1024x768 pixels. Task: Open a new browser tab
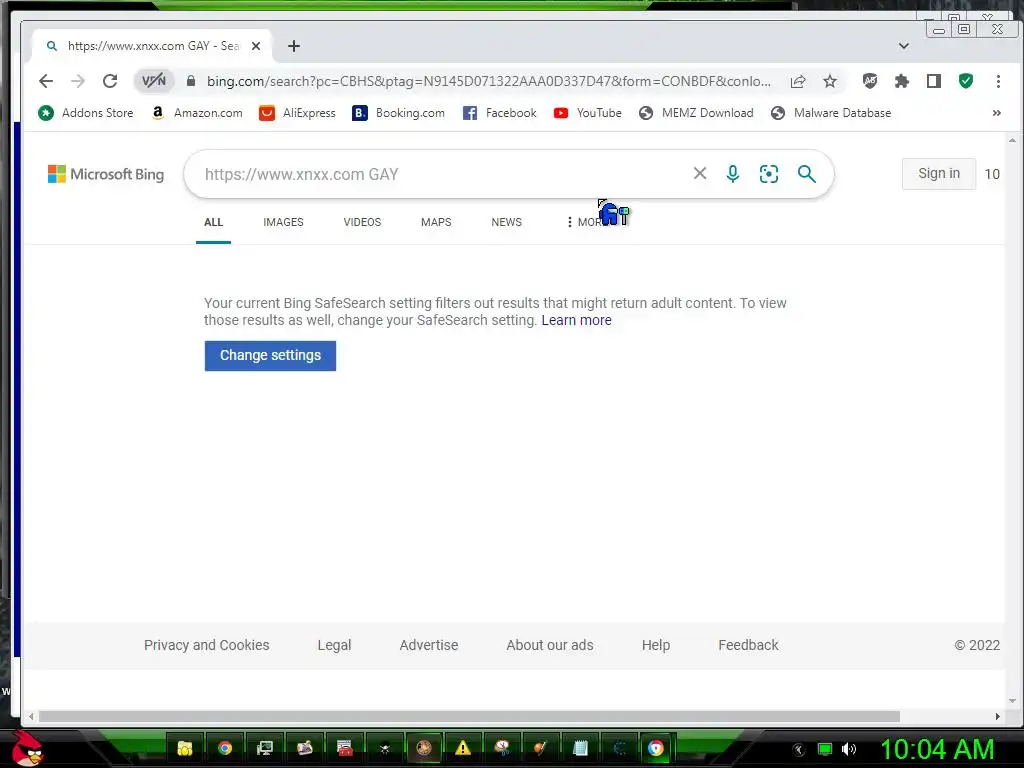pos(294,46)
